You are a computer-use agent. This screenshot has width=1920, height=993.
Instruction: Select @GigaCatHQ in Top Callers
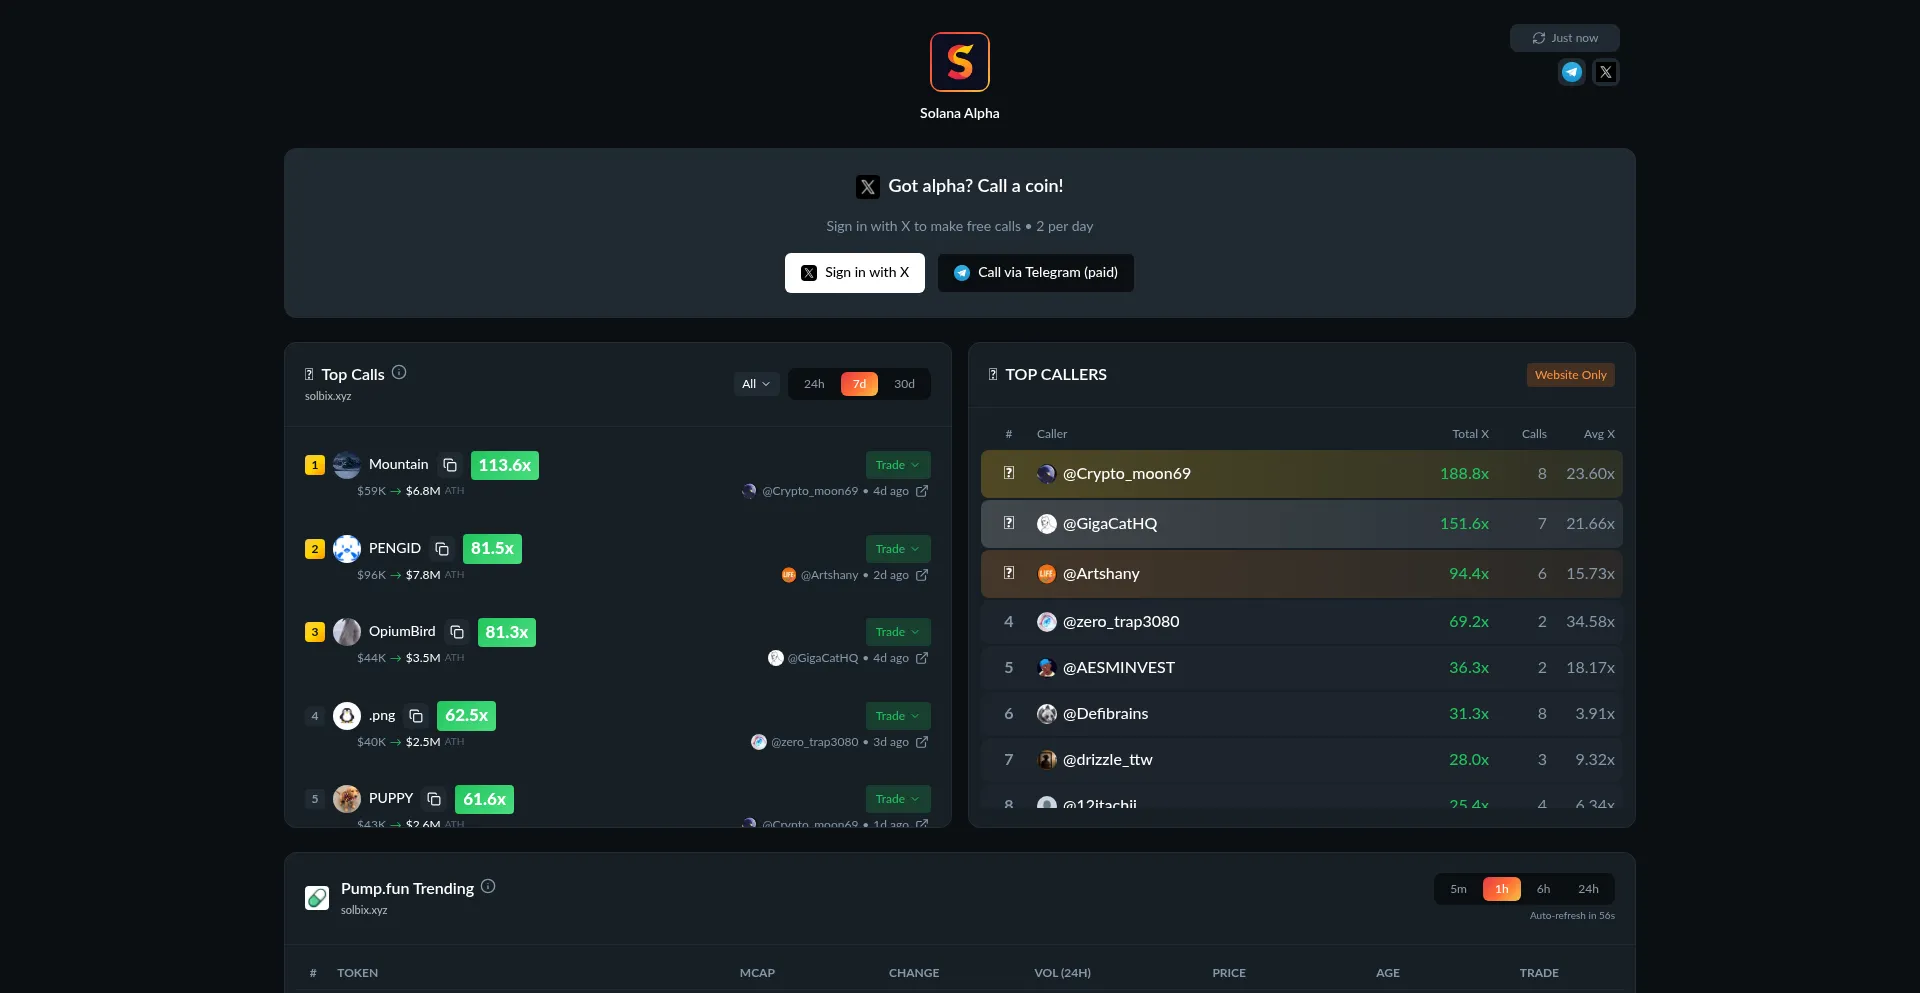pos(1302,524)
